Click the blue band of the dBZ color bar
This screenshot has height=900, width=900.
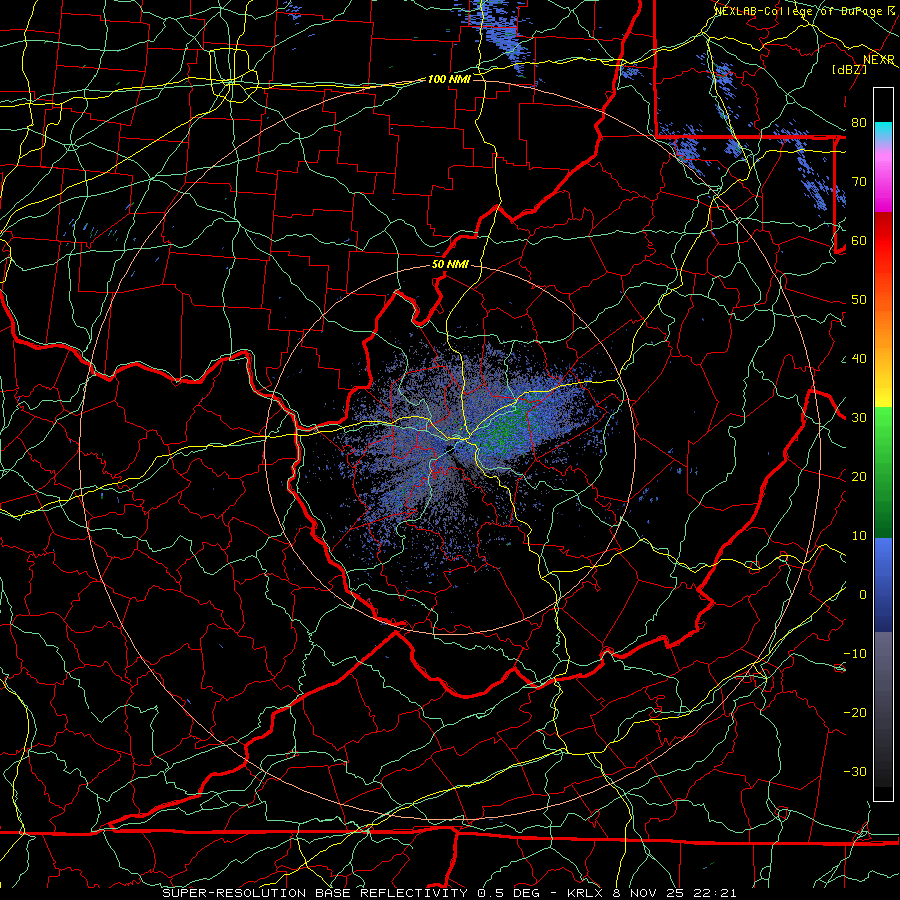tap(883, 585)
